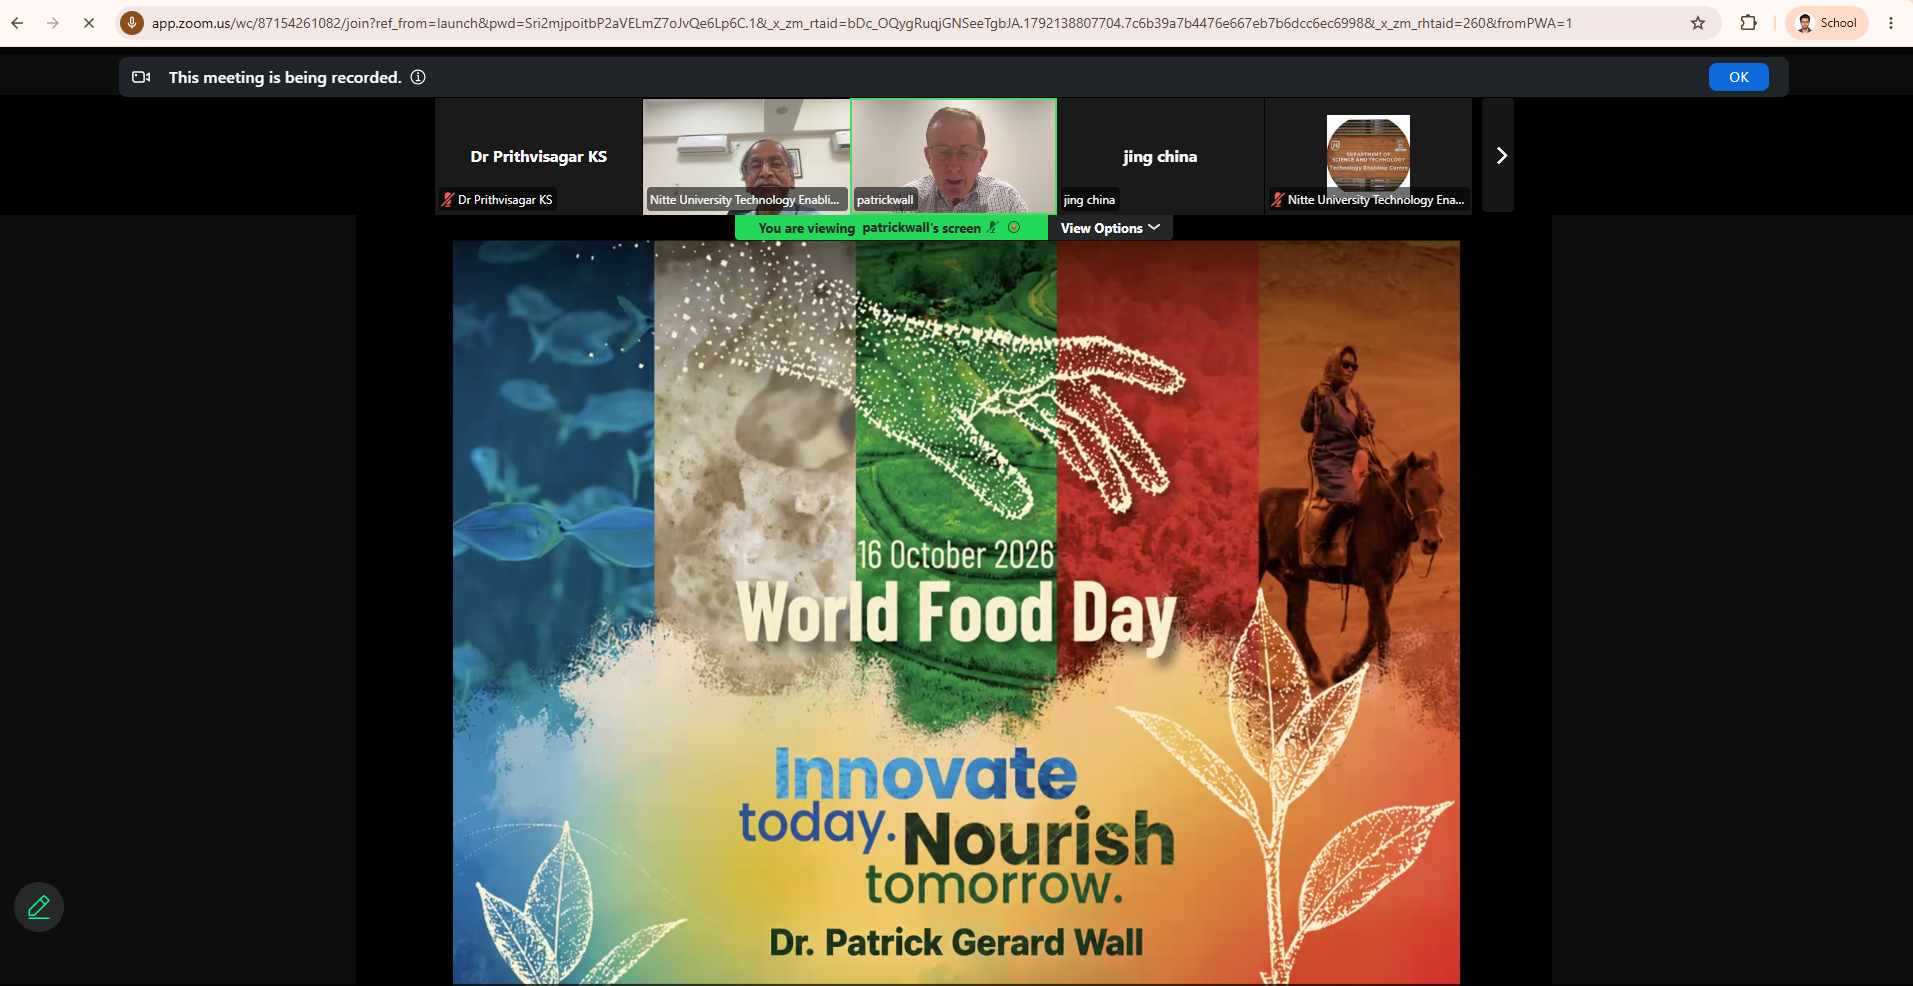The height and width of the screenshot is (986, 1913).
Task: Click the muted mic icon on Dr Prithvisagar KS
Action: tap(448, 200)
